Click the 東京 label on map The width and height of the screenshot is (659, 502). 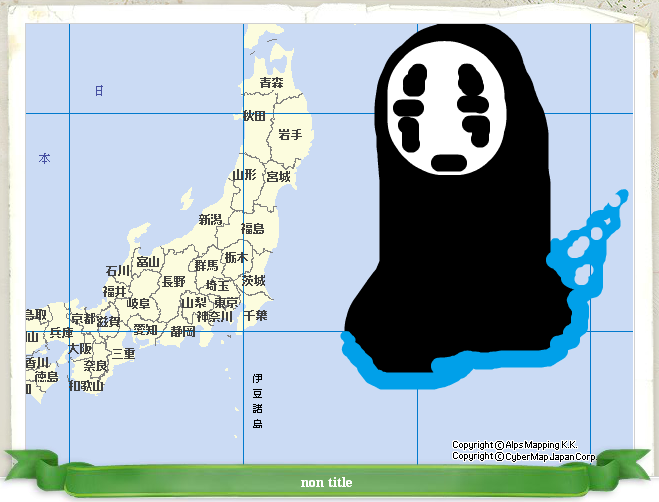tap(226, 303)
